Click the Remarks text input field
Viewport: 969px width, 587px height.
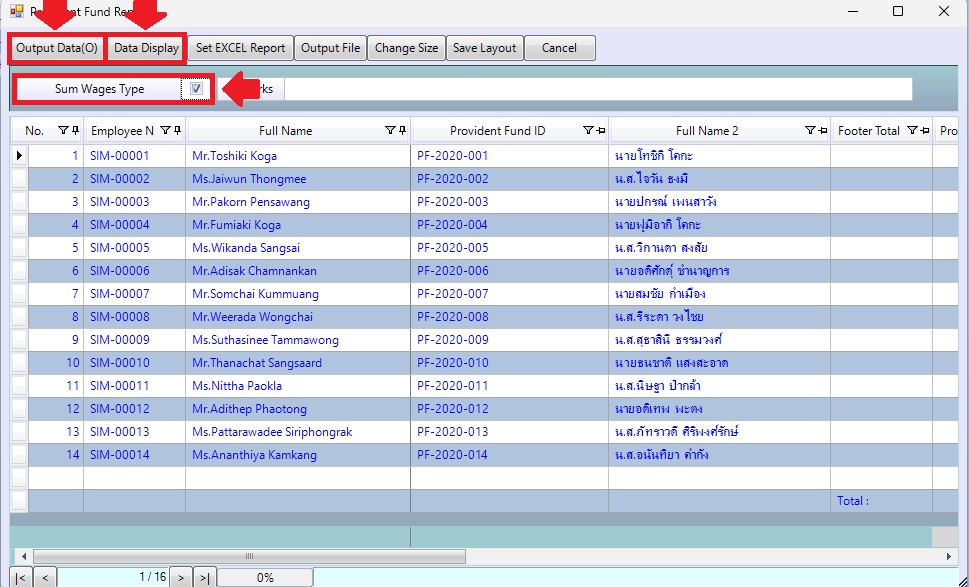[x=598, y=89]
